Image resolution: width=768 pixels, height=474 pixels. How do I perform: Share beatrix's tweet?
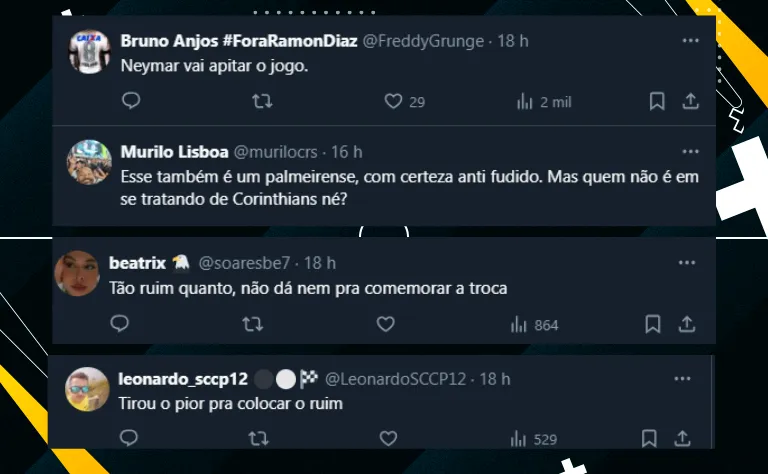click(x=687, y=324)
